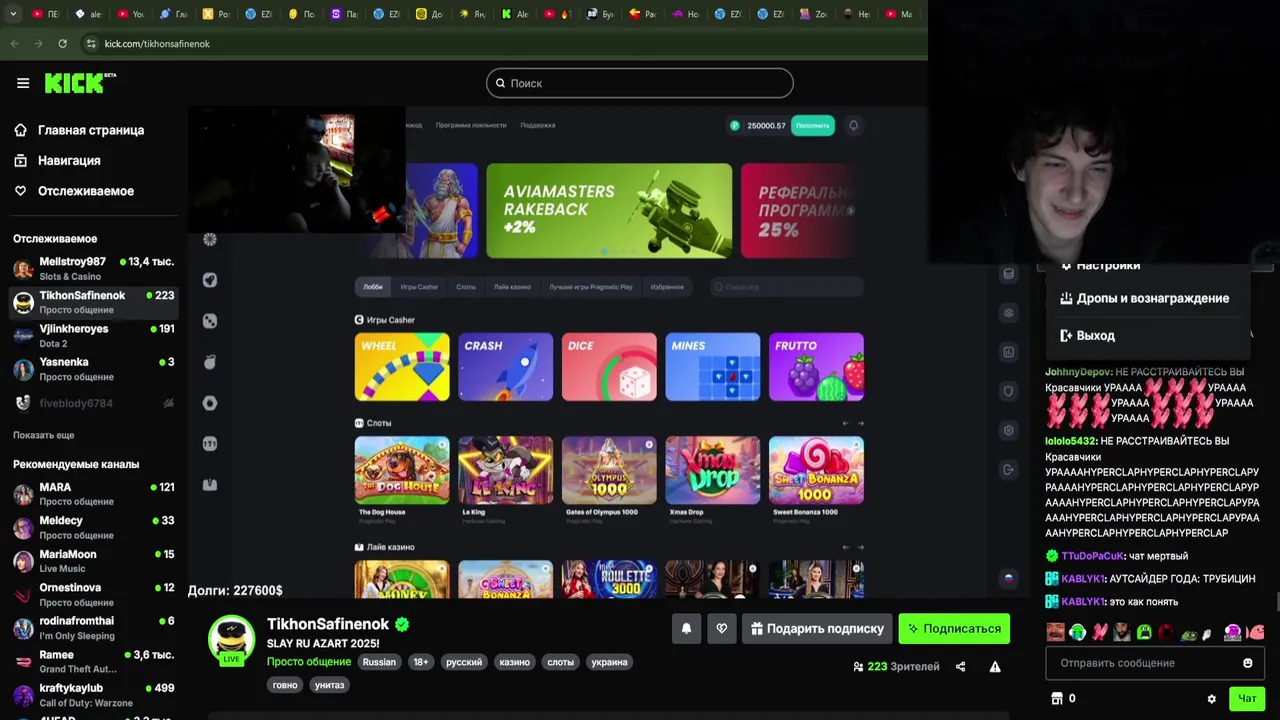Click the follow heart button

coord(722,629)
